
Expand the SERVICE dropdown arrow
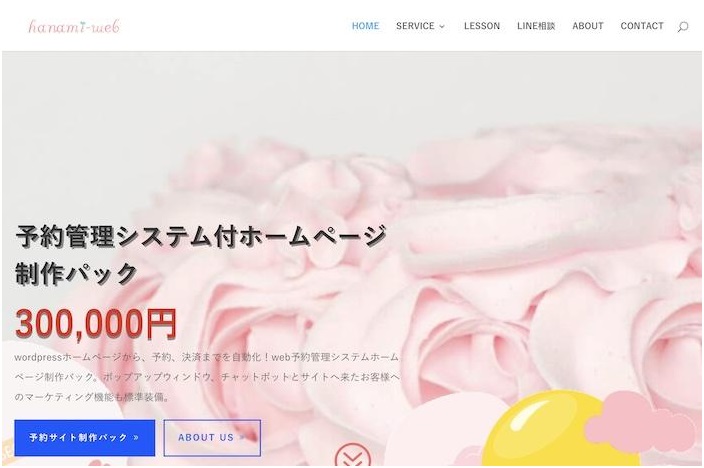click(x=442, y=26)
